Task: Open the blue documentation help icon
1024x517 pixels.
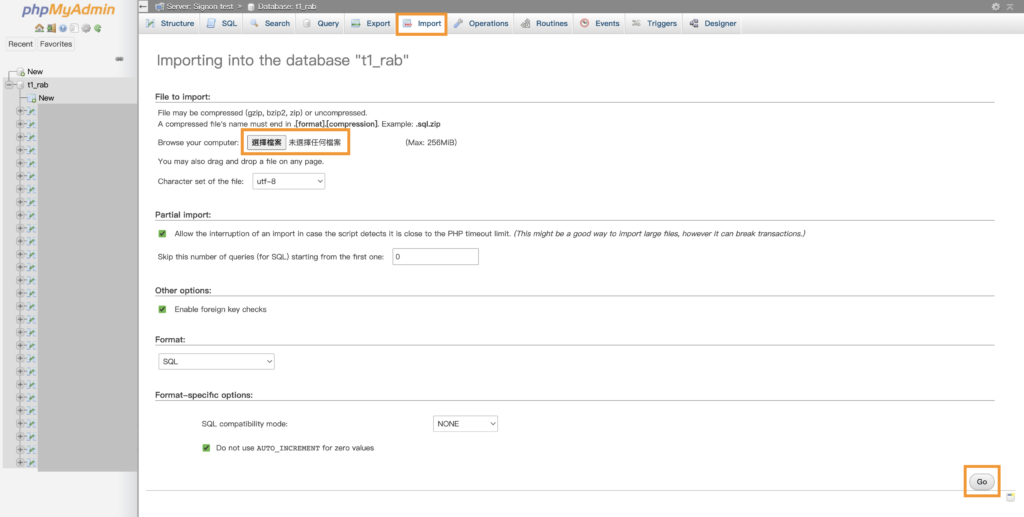Action: pyautogui.click(x=62, y=28)
